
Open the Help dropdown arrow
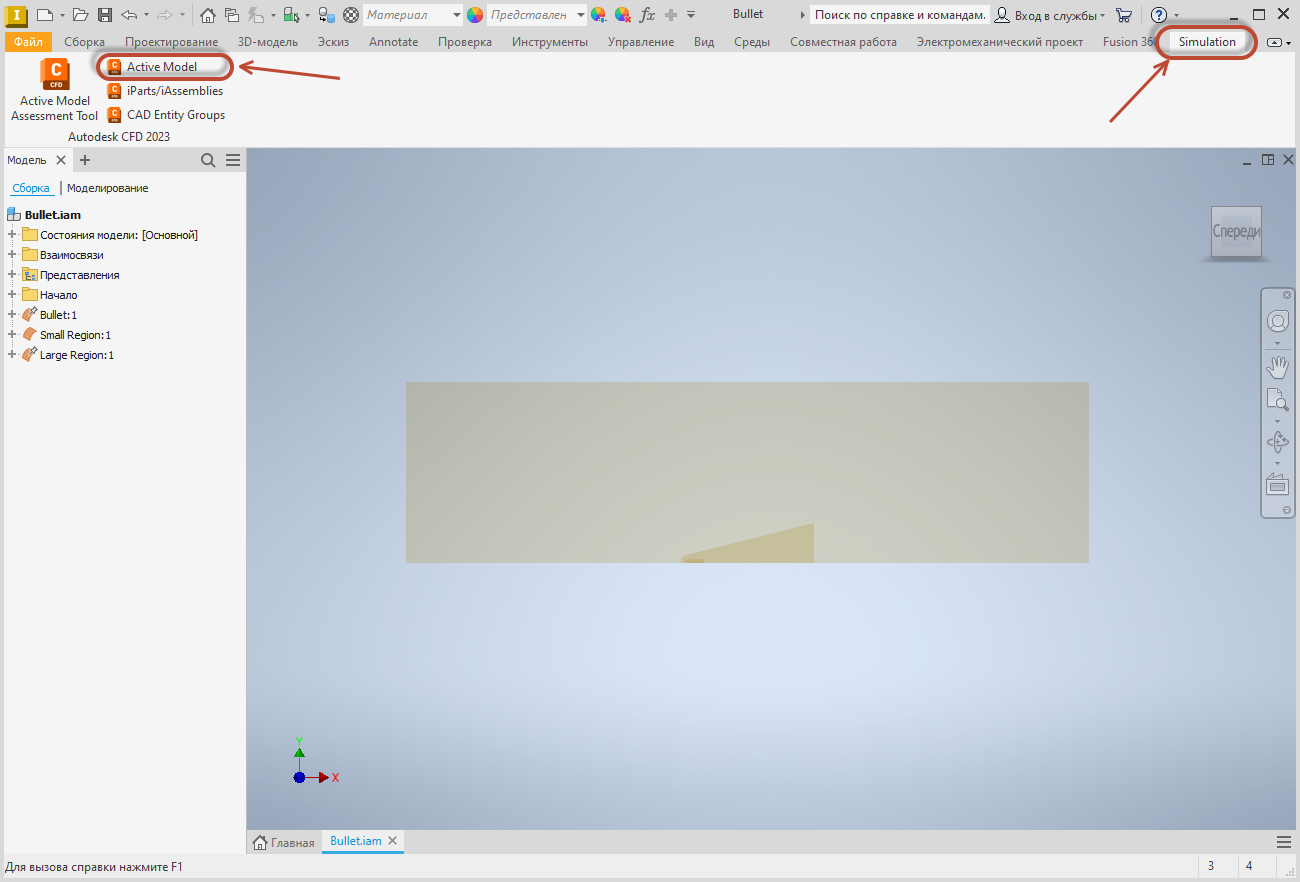pyautogui.click(x=1176, y=15)
